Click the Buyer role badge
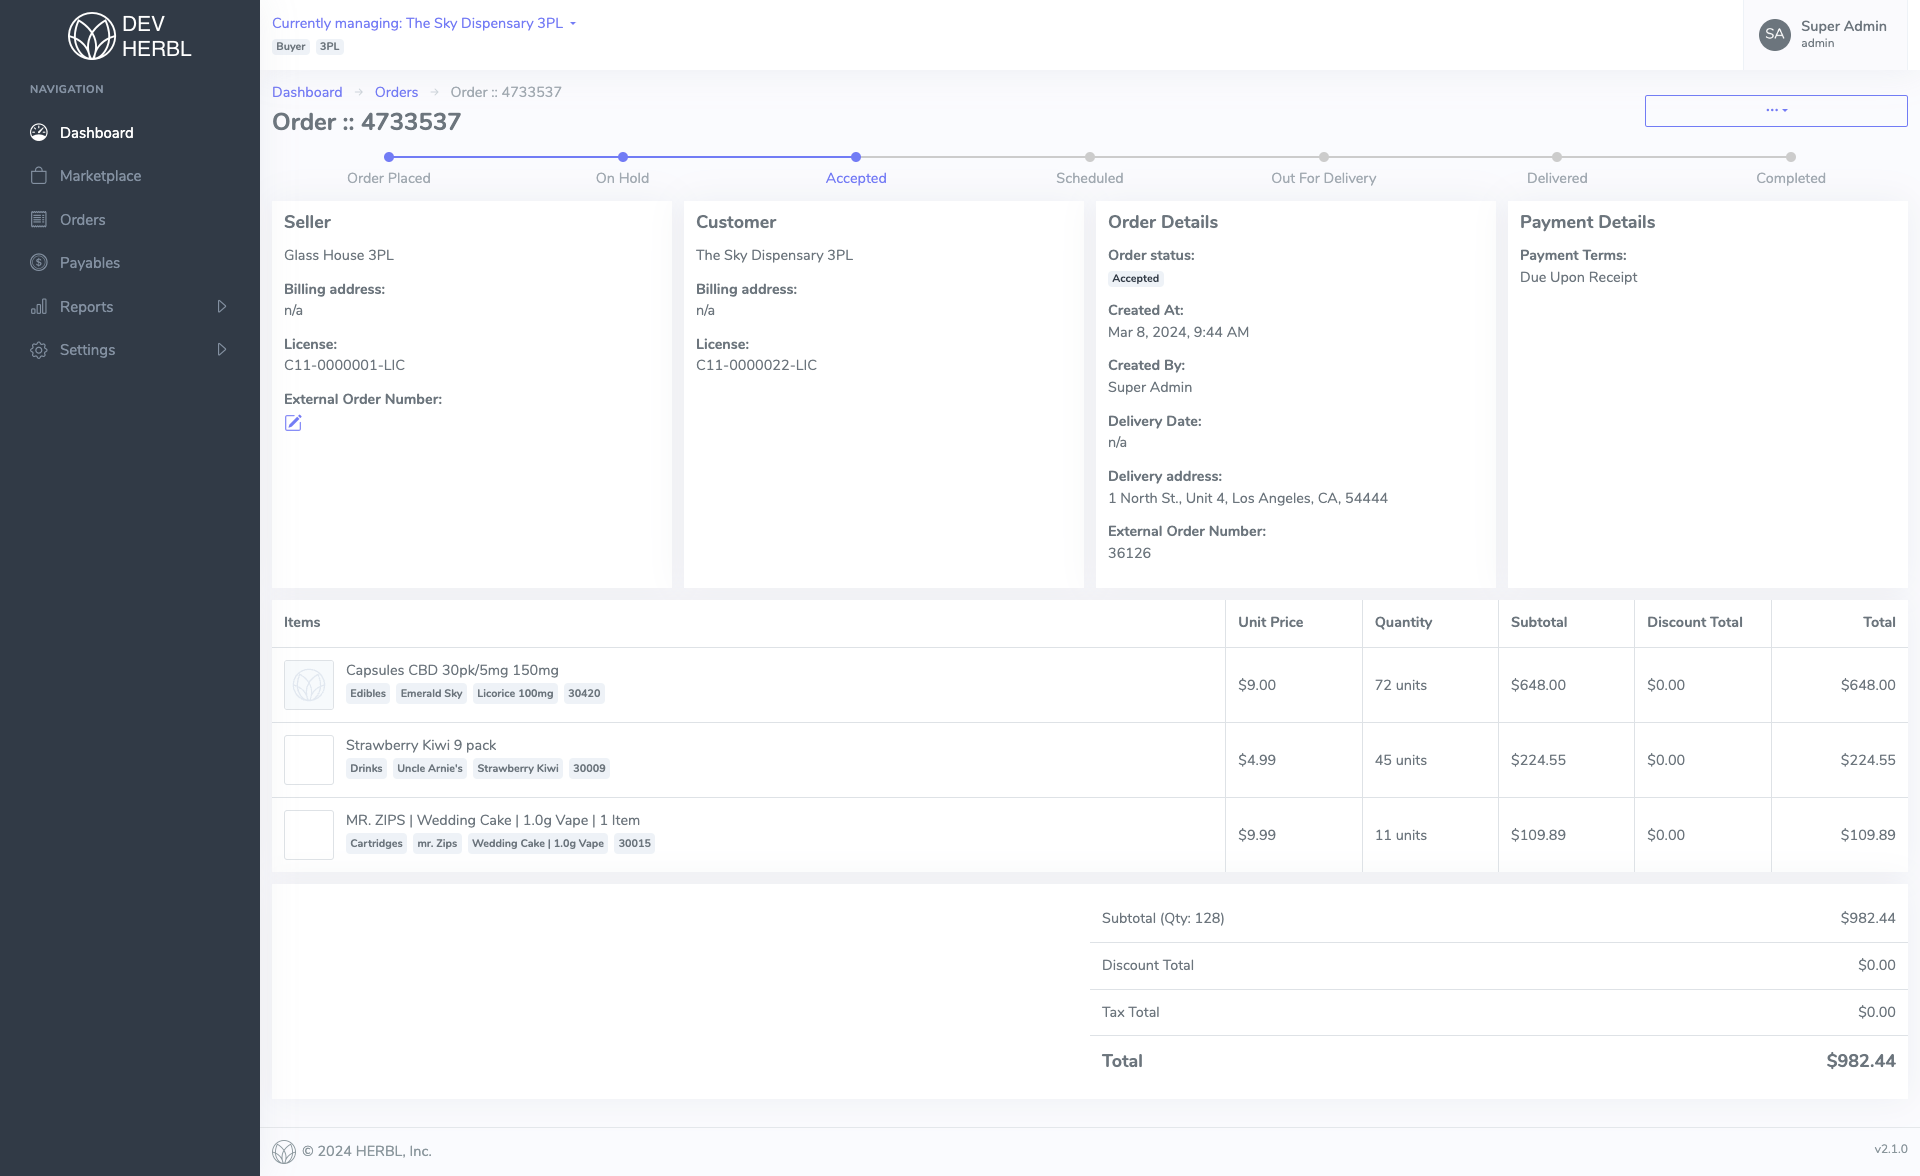This screenshot has width=1920, height=1176. click(291, 47)
